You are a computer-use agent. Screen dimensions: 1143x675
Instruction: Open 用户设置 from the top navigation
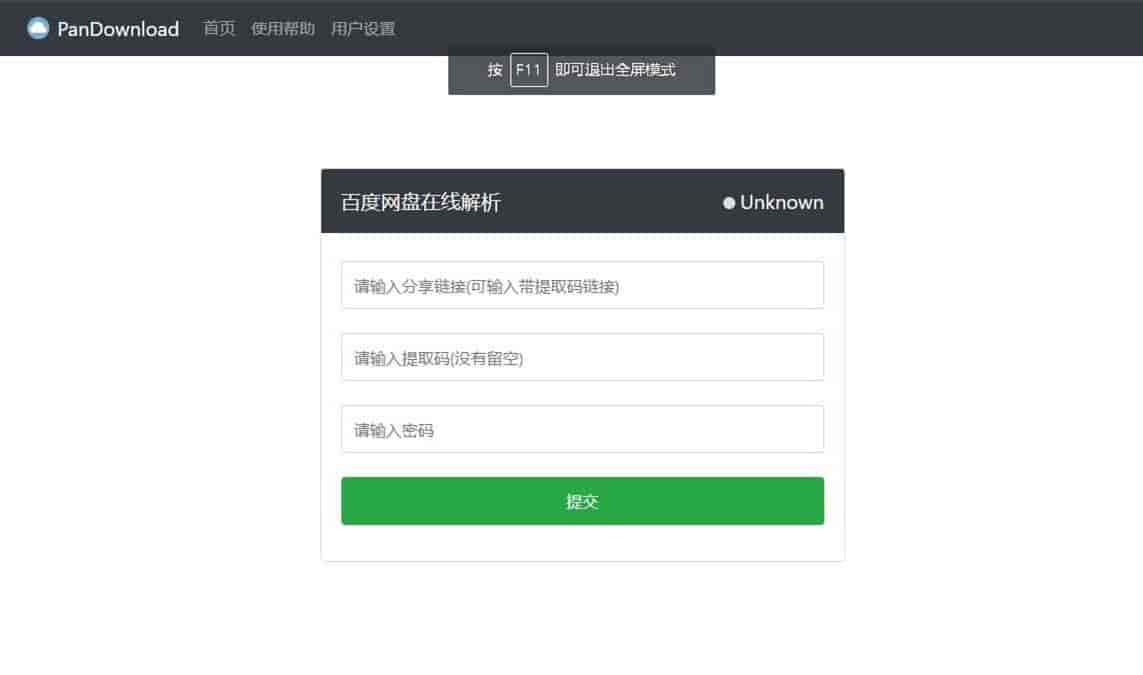coord(363,28)
